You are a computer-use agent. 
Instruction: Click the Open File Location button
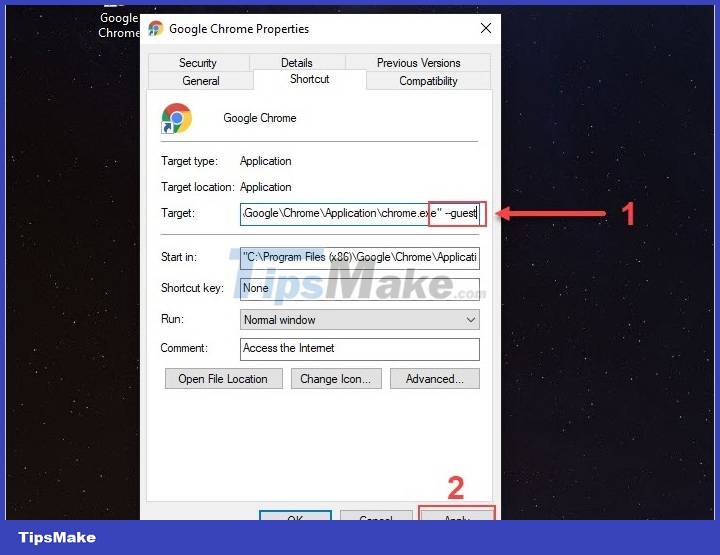(x=224, y=379)
